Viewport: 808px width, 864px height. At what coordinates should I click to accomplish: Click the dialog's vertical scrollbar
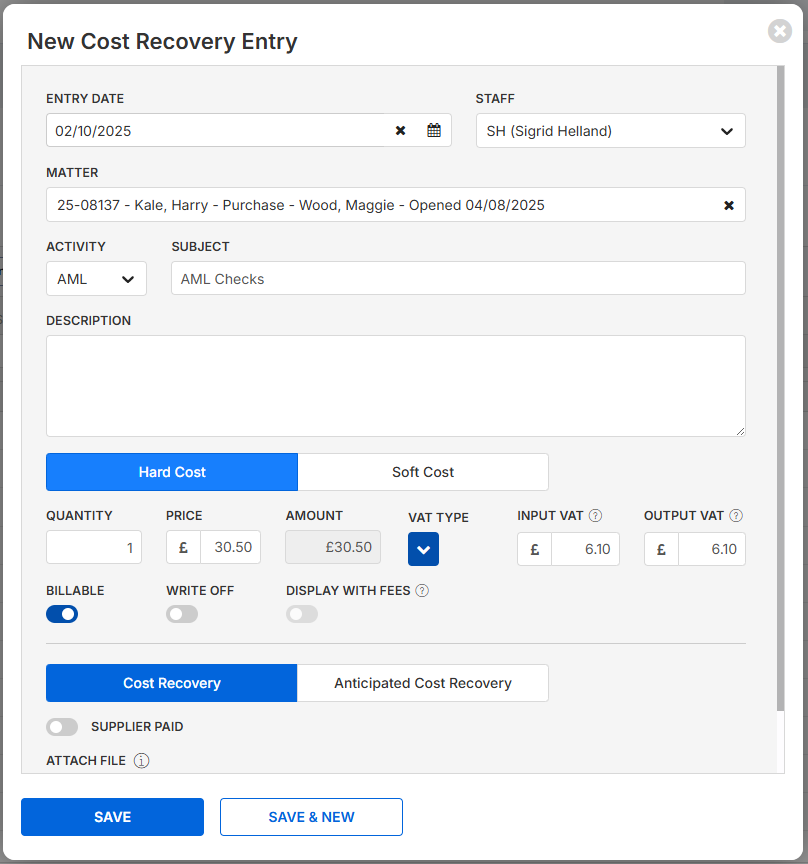pos(779,390)
